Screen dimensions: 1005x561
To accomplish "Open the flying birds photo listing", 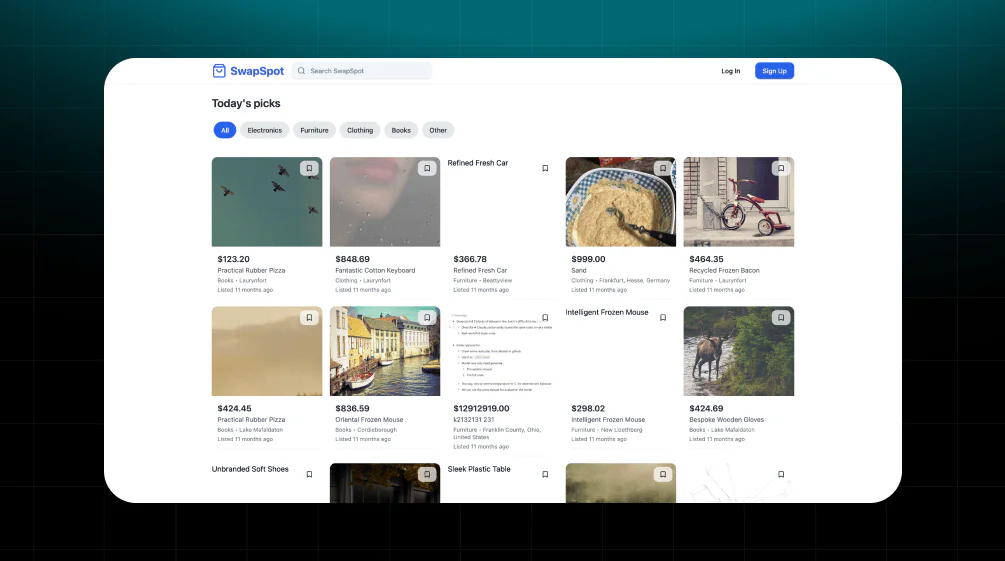I will pos(267,201).
